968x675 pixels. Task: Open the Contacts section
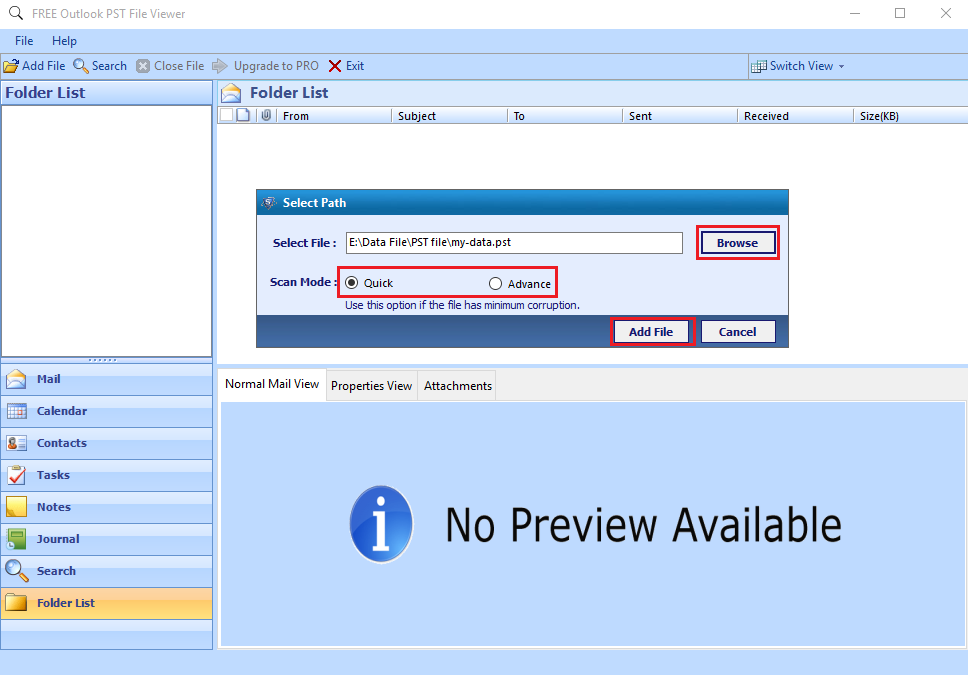tap(60, 443)
